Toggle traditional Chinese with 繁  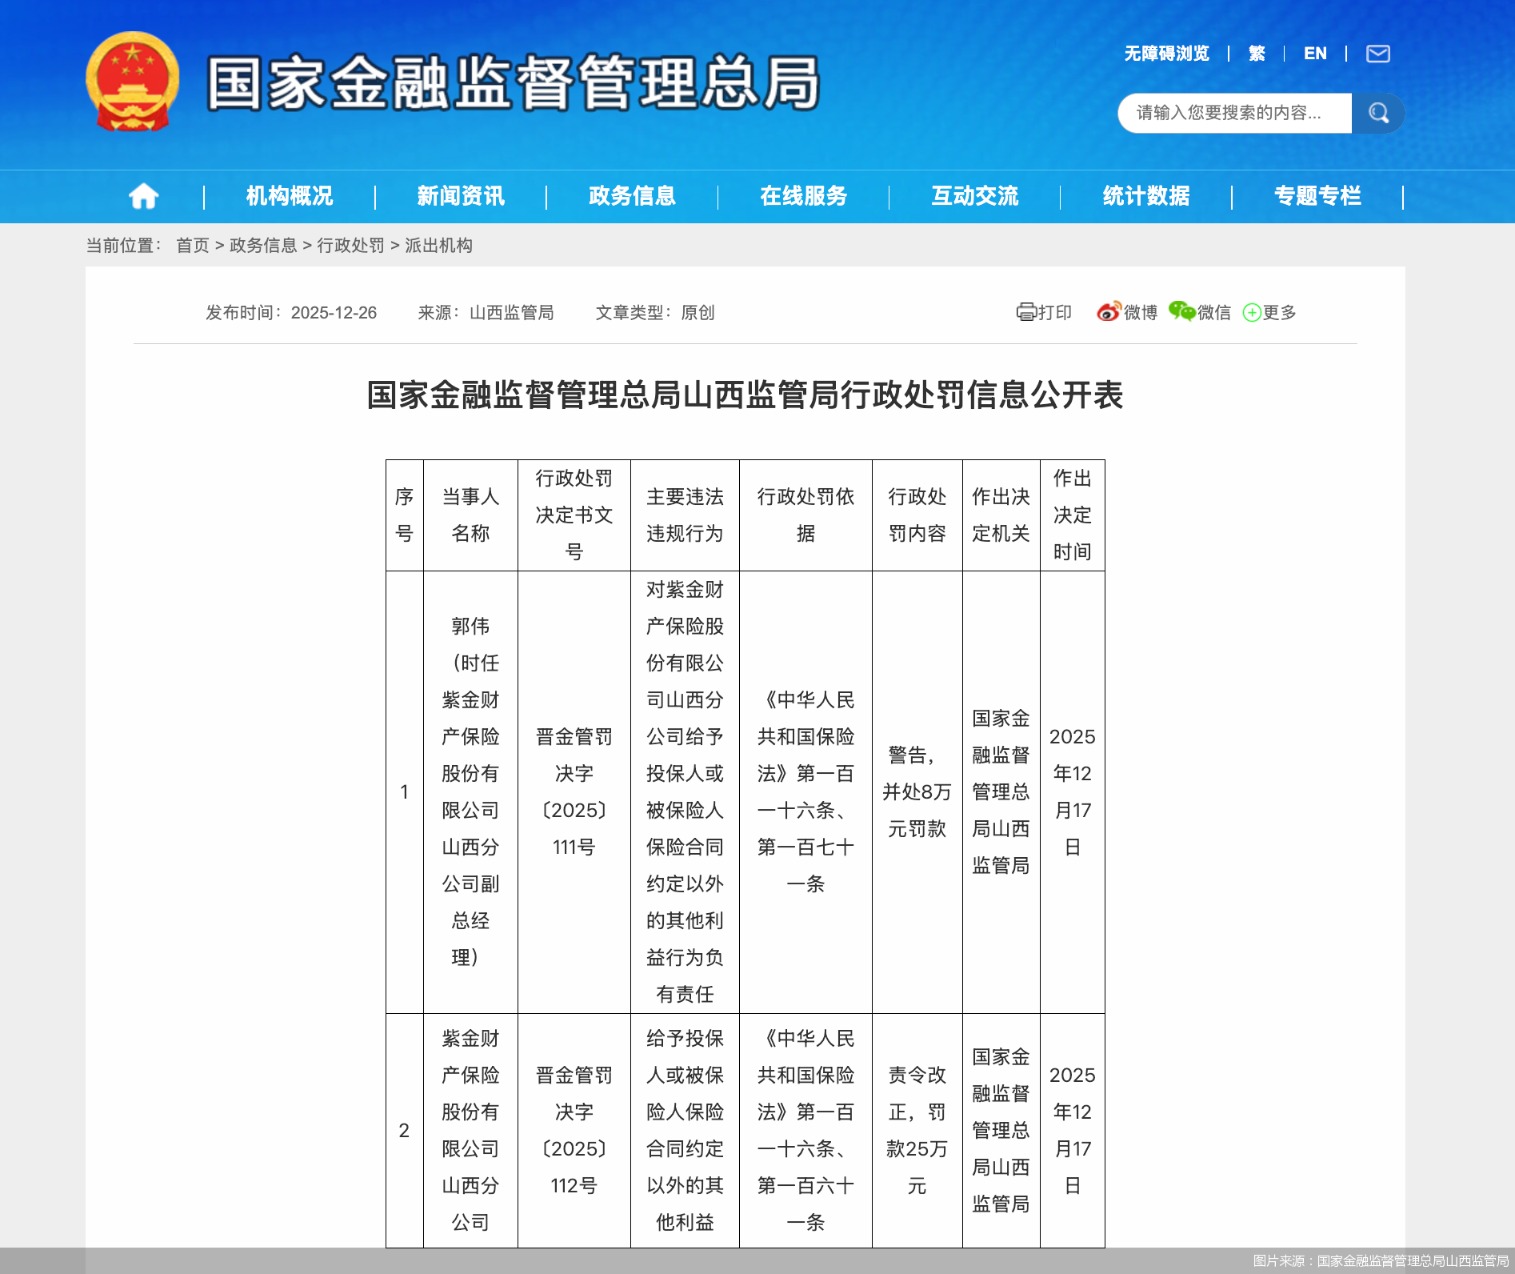coord(1257,53)
